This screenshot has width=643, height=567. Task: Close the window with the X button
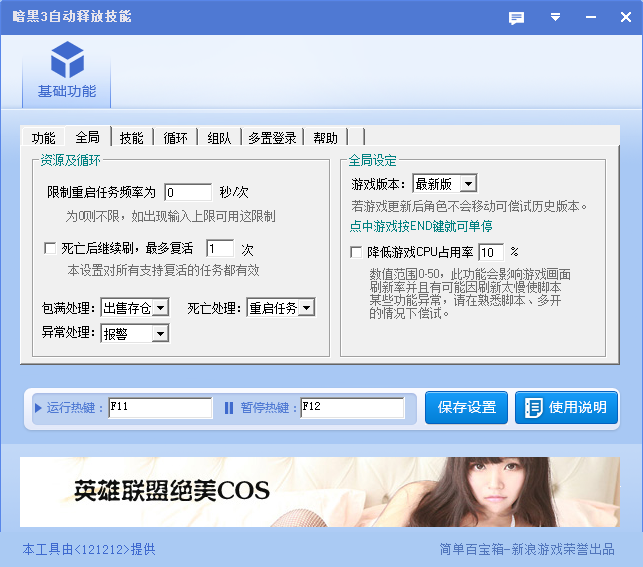point(621,17)
